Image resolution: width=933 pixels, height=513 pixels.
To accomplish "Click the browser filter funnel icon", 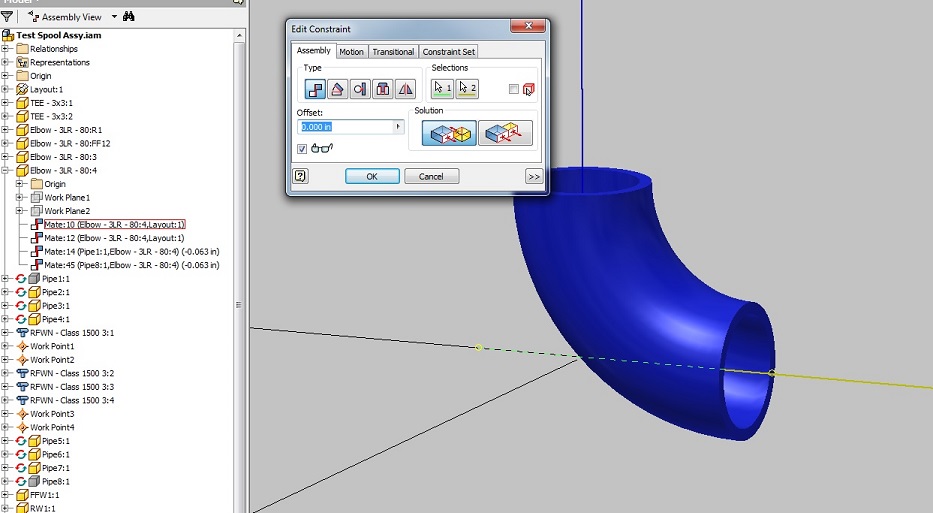I will (x=7, y=17).
